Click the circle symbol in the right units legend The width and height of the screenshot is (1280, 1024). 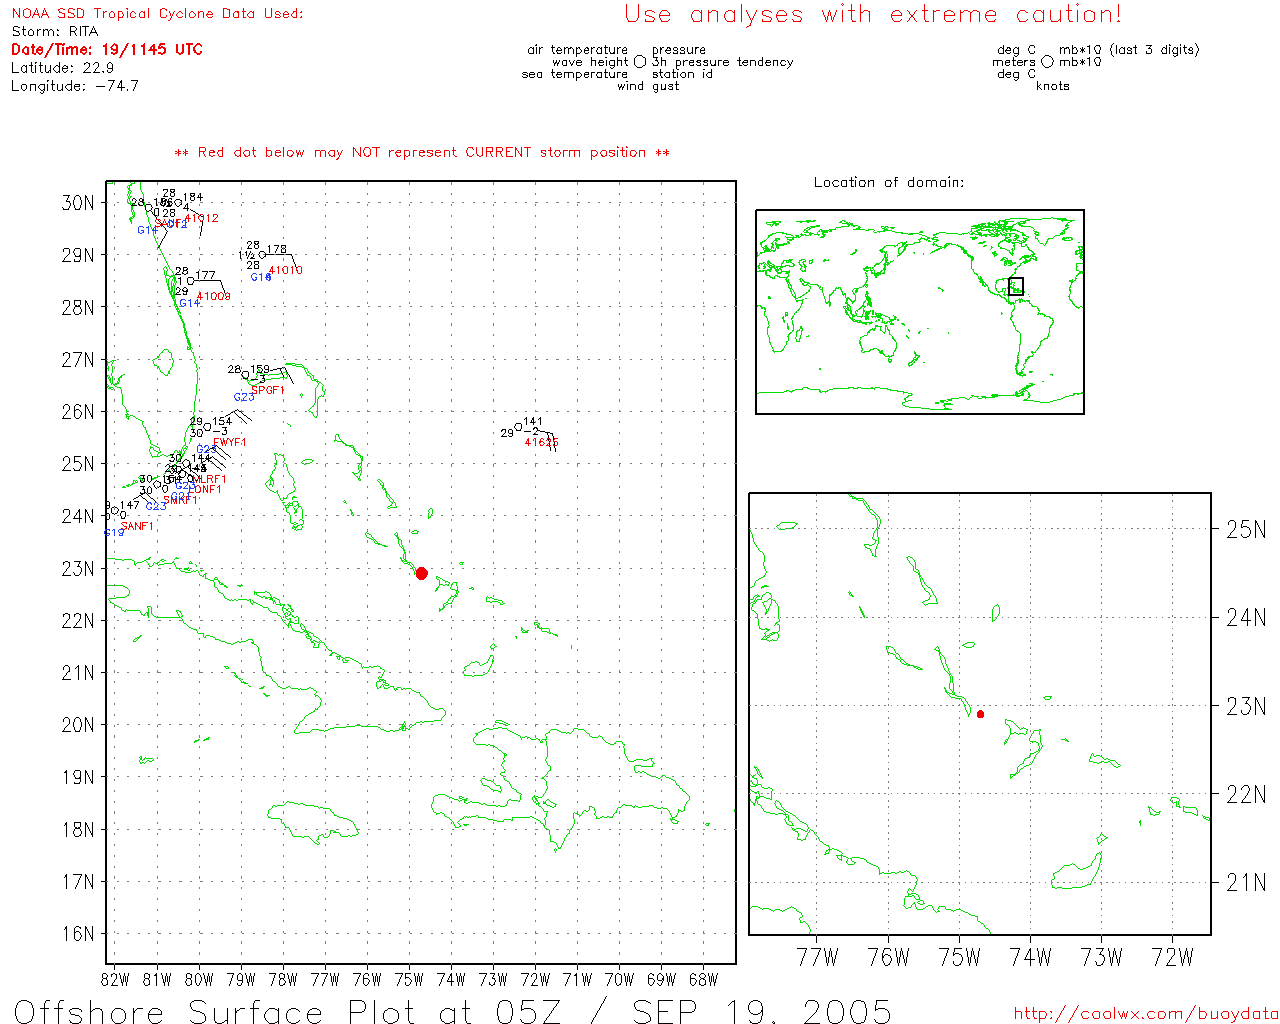point(1047,62)
